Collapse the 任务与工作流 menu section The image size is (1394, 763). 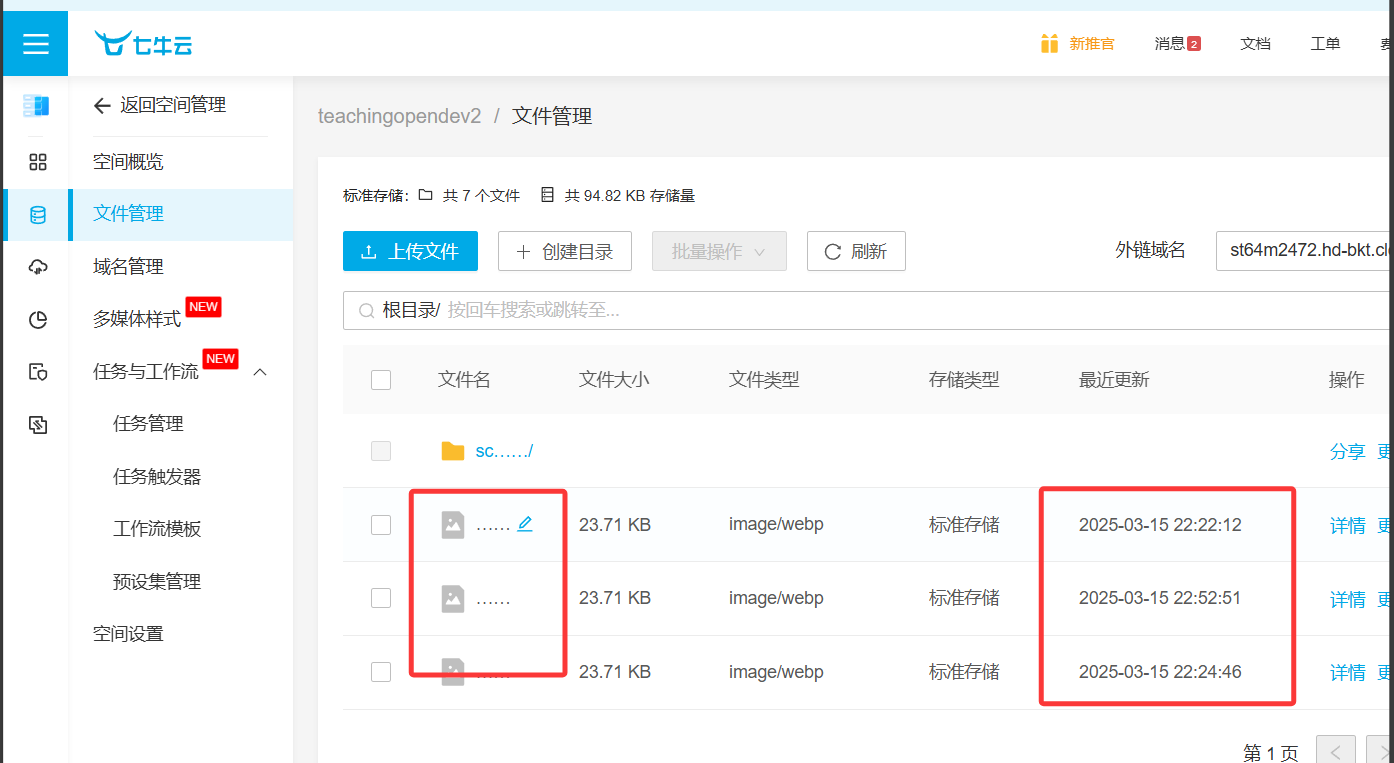coord(260,372)
